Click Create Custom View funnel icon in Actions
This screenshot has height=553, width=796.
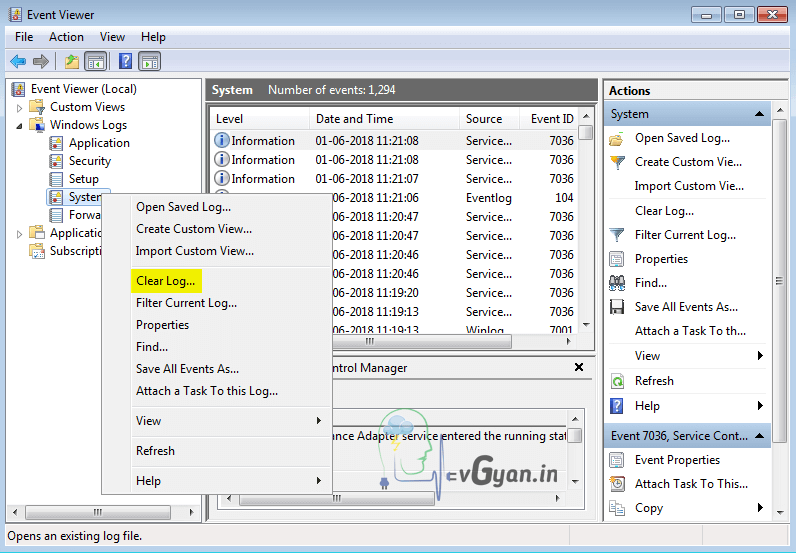pos(617,162)
